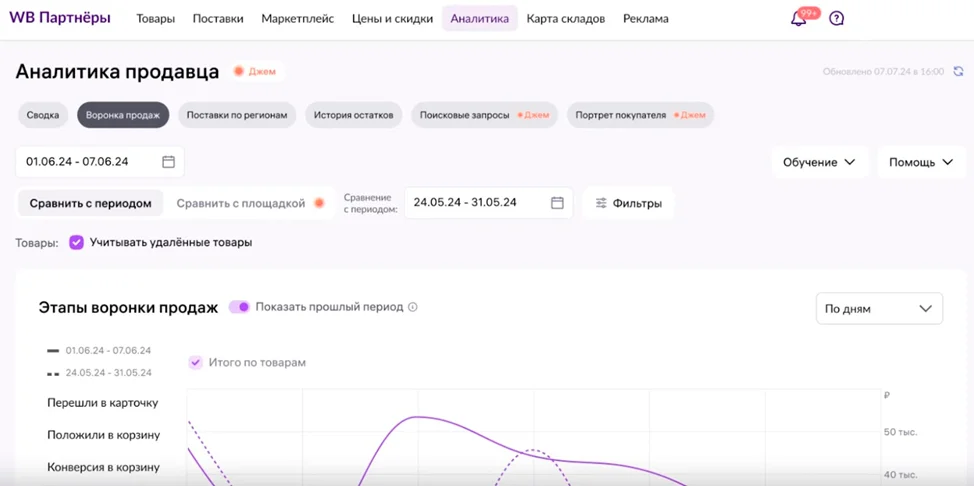Open the Аналитика menu

pos(480,19)
